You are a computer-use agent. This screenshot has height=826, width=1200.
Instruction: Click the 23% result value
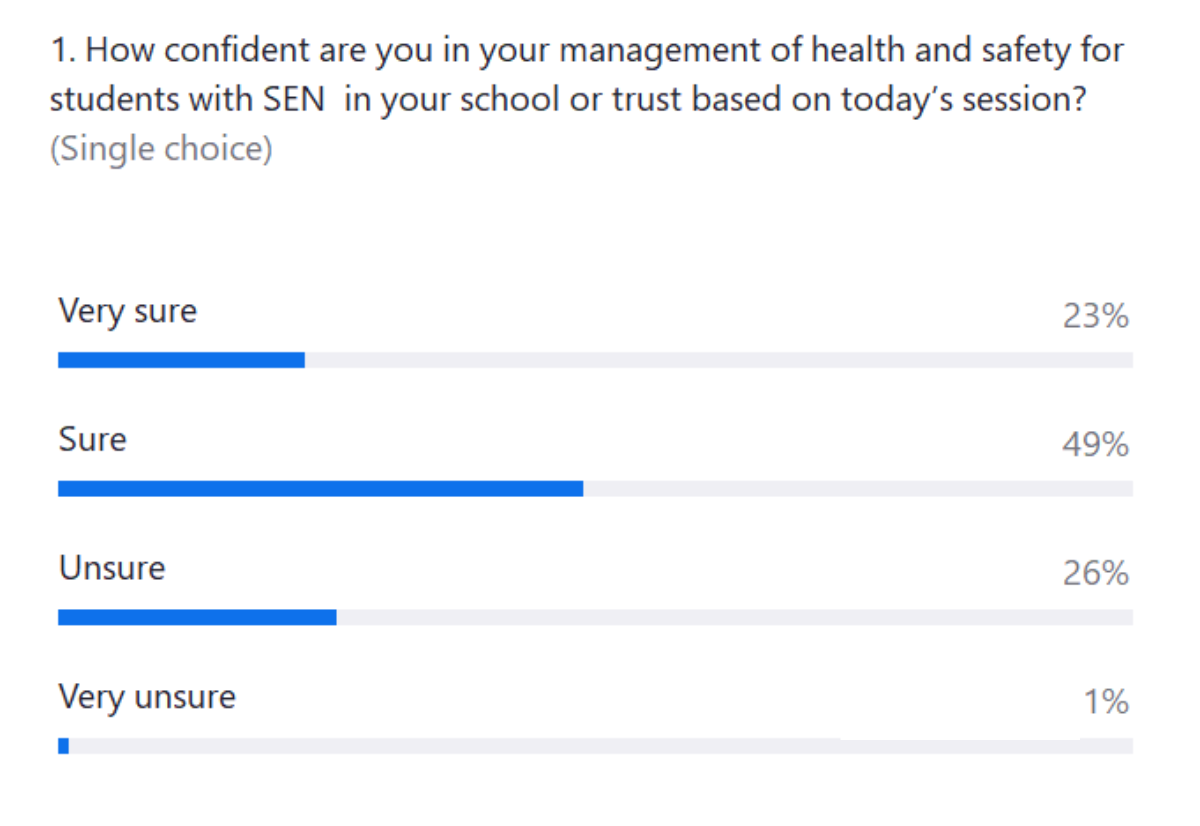coord(1096,317)
